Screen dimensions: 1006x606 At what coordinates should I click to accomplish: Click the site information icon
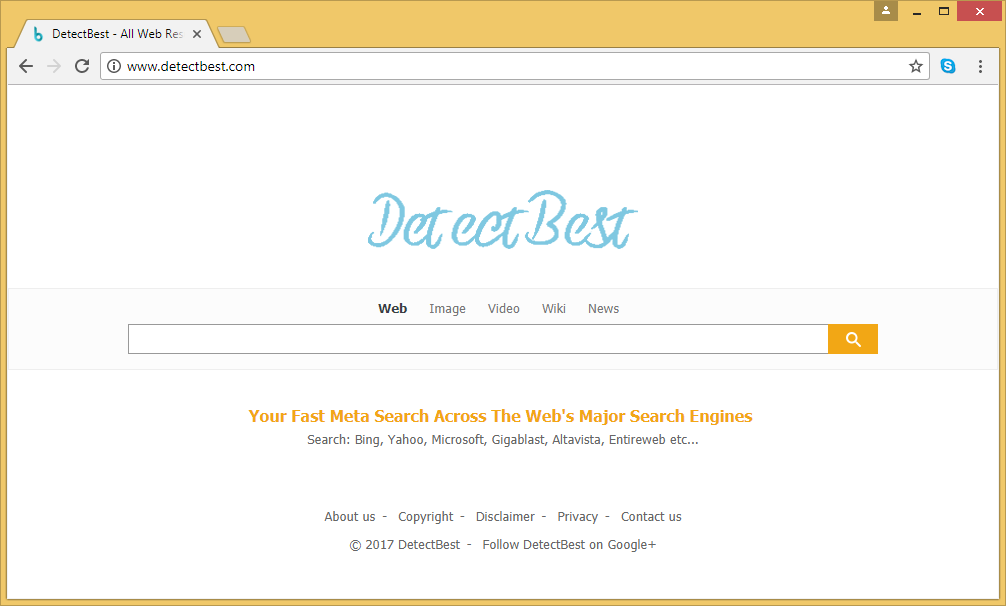(114, 66)
